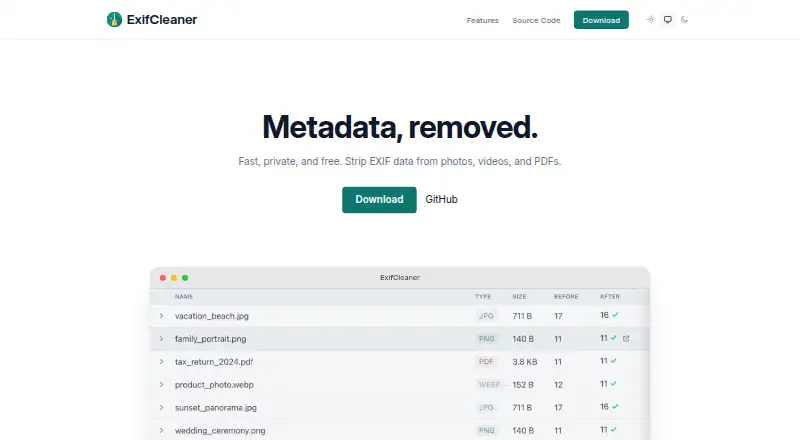This screenshot has width=800, height=440.
Task: Expand the family_portrait.png row
Action: pos(161,339)
